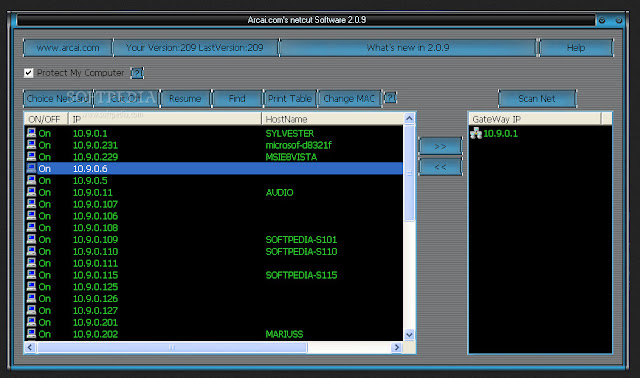Open the www.arcai.com link button
The height and width of the screenshot is (378, 640).
[x=68, y=48]
